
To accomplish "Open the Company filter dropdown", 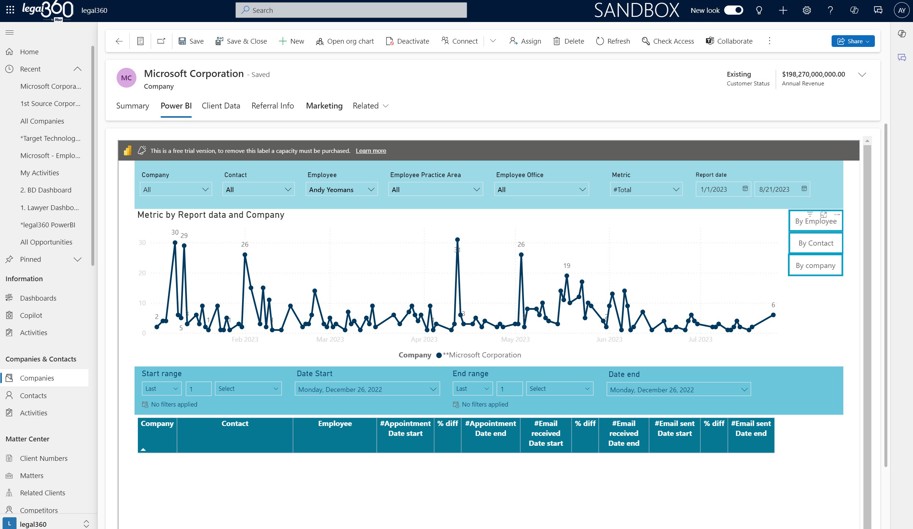I will point(175,190).
